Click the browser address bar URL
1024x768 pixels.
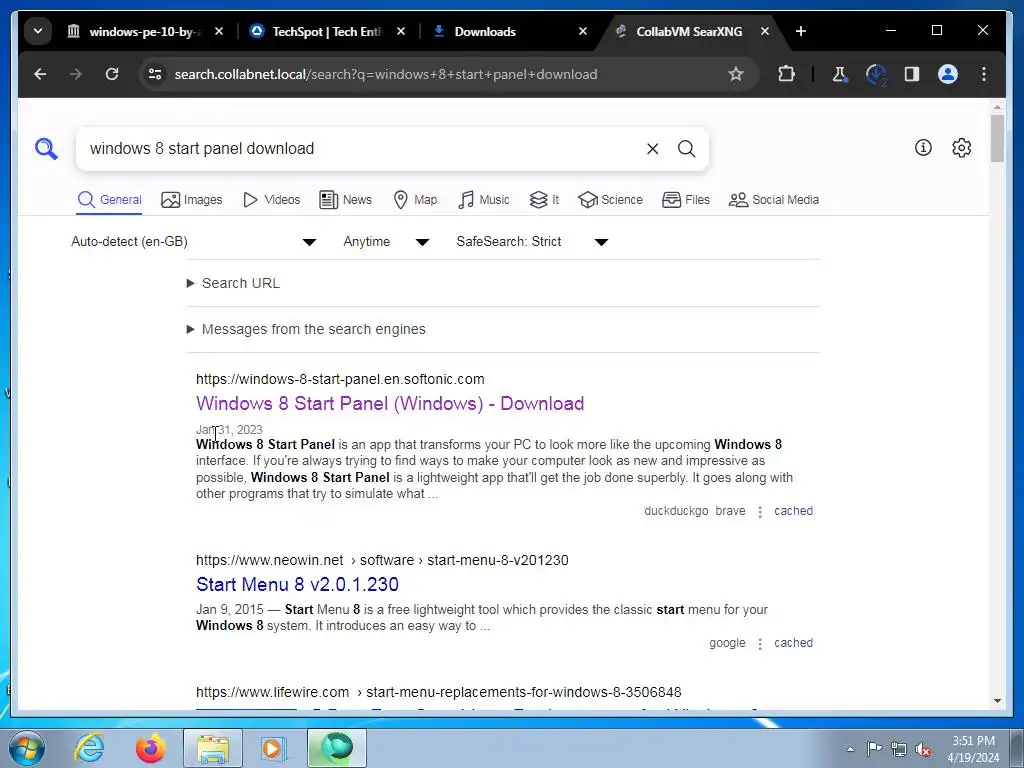click(385, 74)
